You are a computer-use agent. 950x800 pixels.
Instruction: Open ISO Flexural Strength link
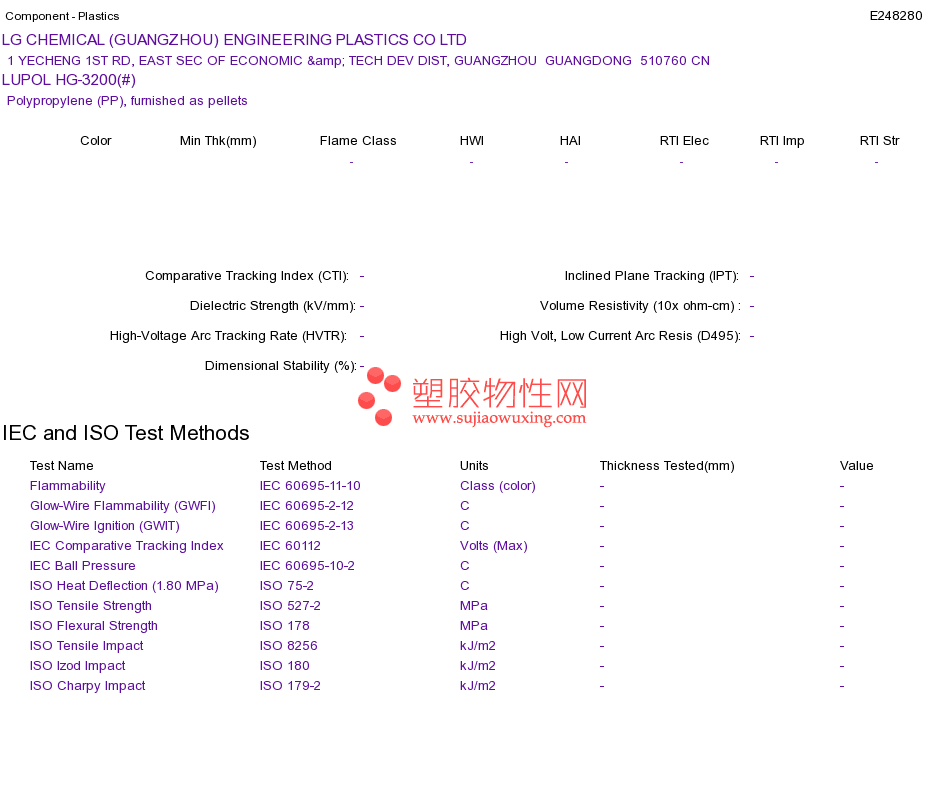click(93, 626)
